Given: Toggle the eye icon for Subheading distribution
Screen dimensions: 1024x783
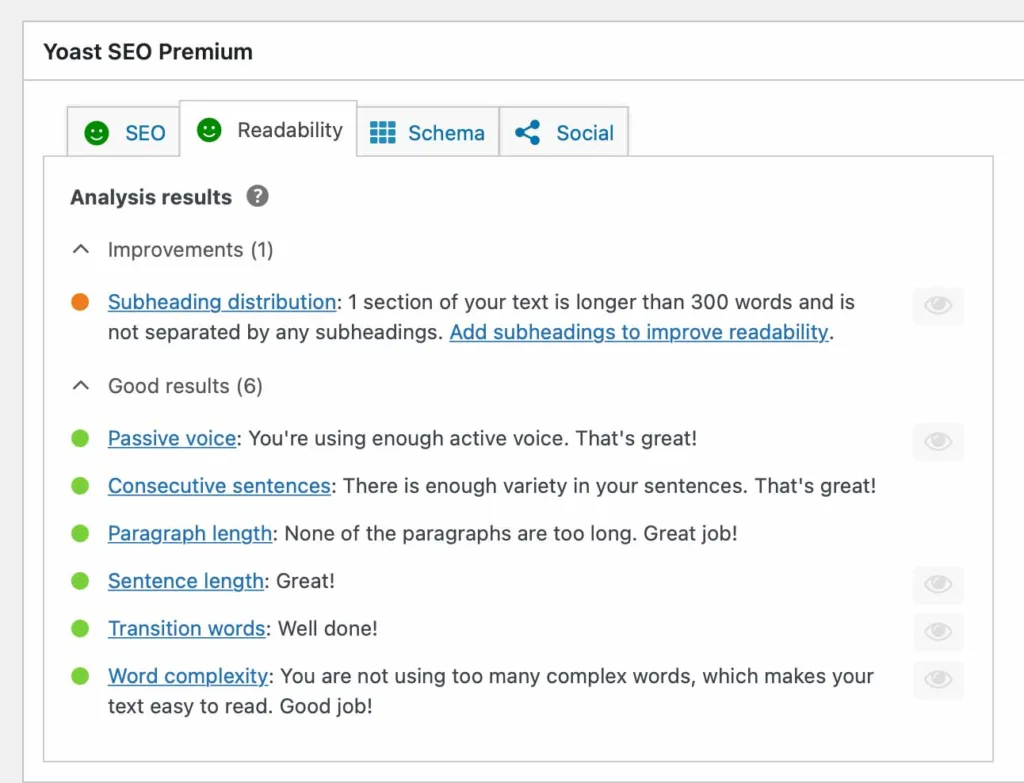Looking at the screenshot, I should click(x=937, y=305).
